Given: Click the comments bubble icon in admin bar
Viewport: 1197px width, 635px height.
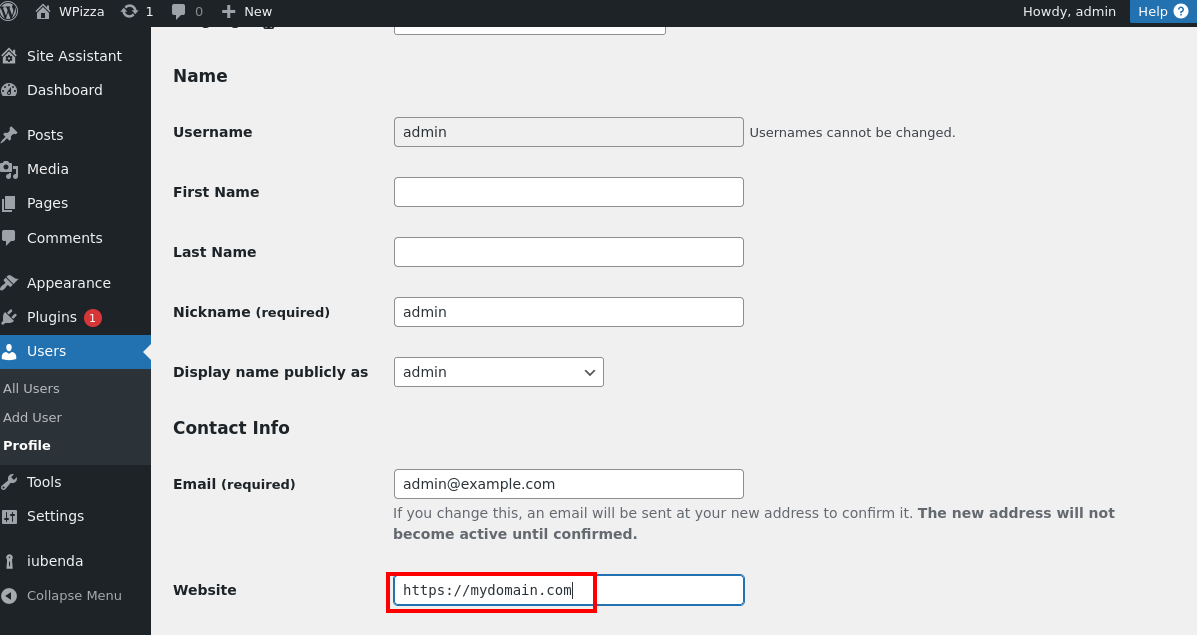Looking at the screenshot, I should [x=179, y=11].
